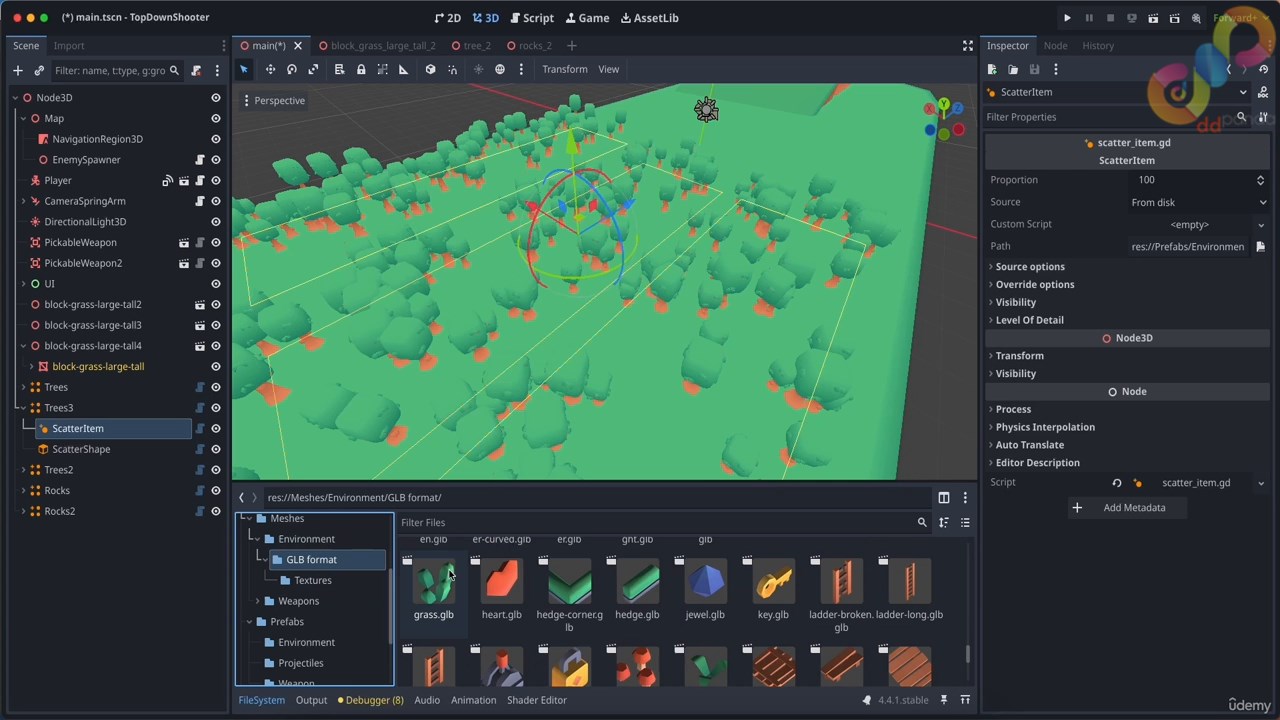
Task: Click the sort files icon
Action: 943,522
